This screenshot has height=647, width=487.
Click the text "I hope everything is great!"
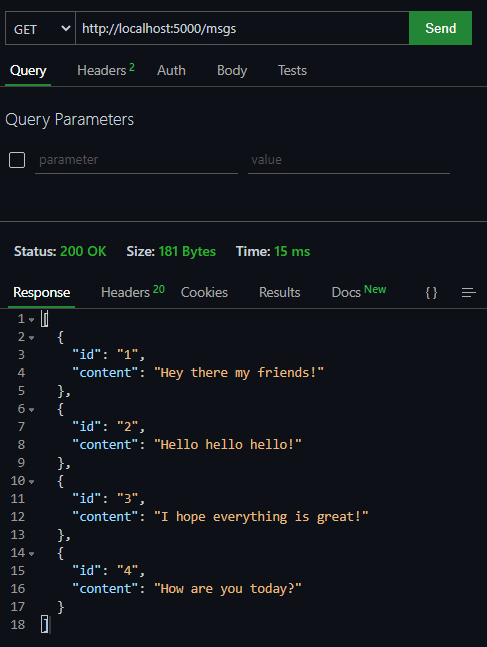[261, 517]
